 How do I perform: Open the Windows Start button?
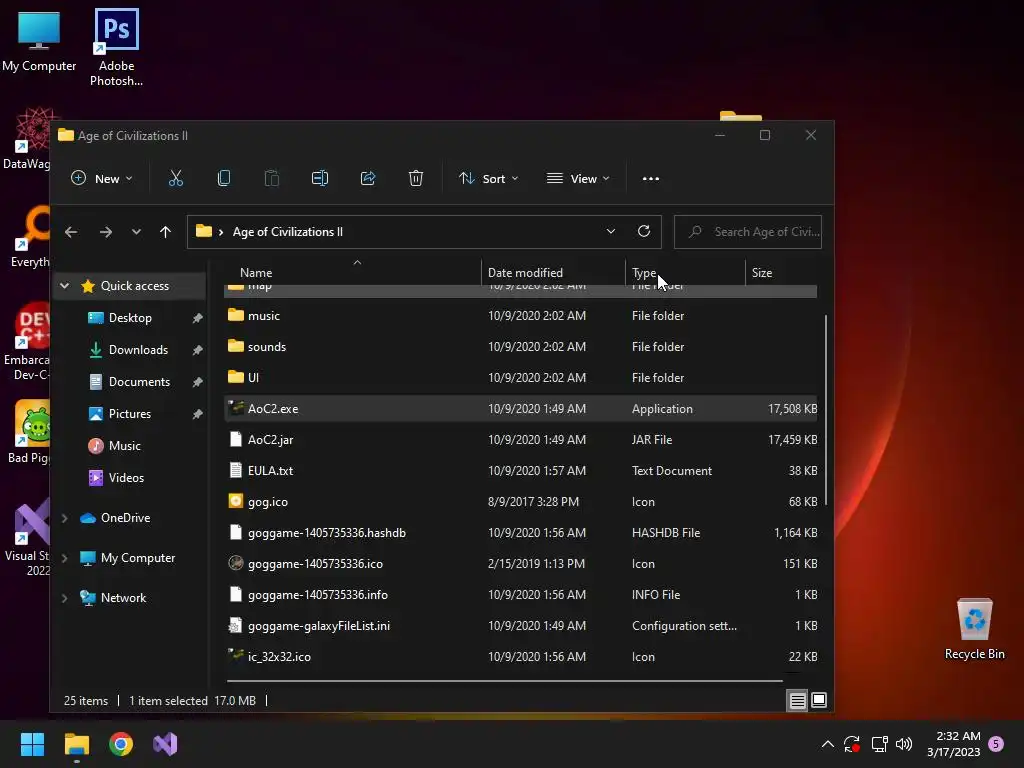[x=32, y=744]
